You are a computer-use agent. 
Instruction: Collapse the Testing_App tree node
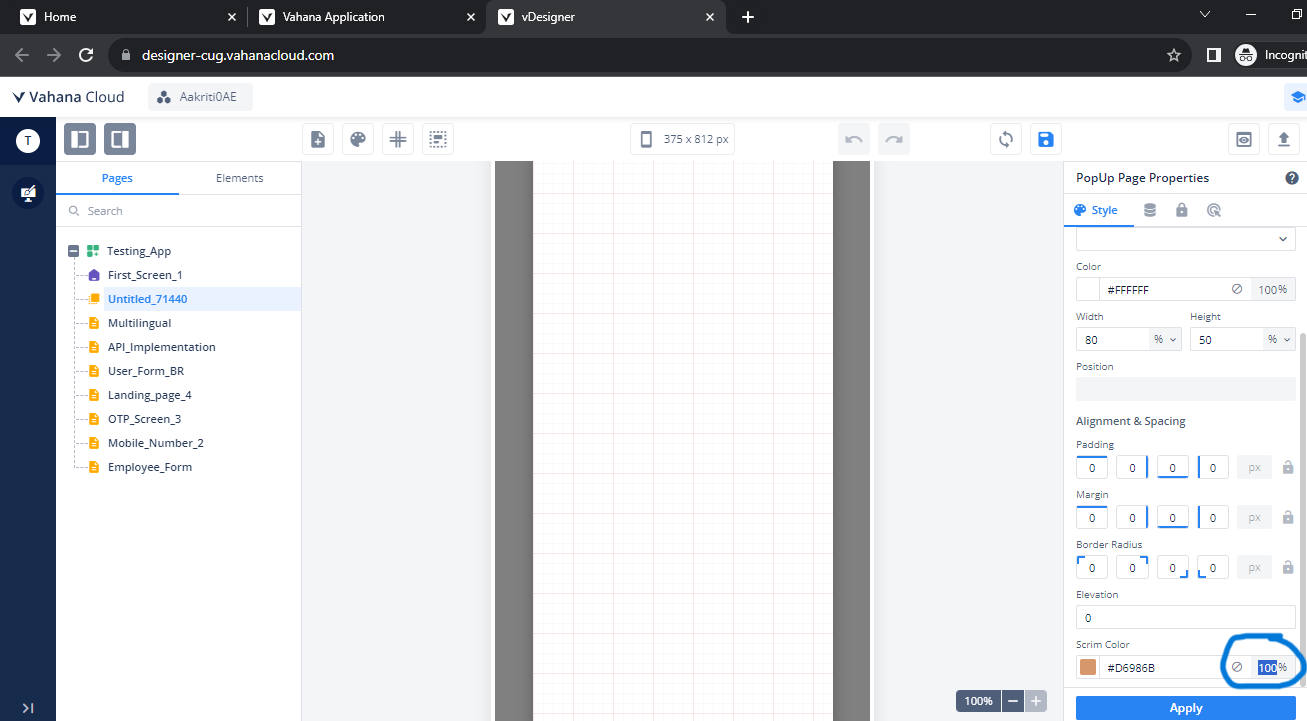73,251
